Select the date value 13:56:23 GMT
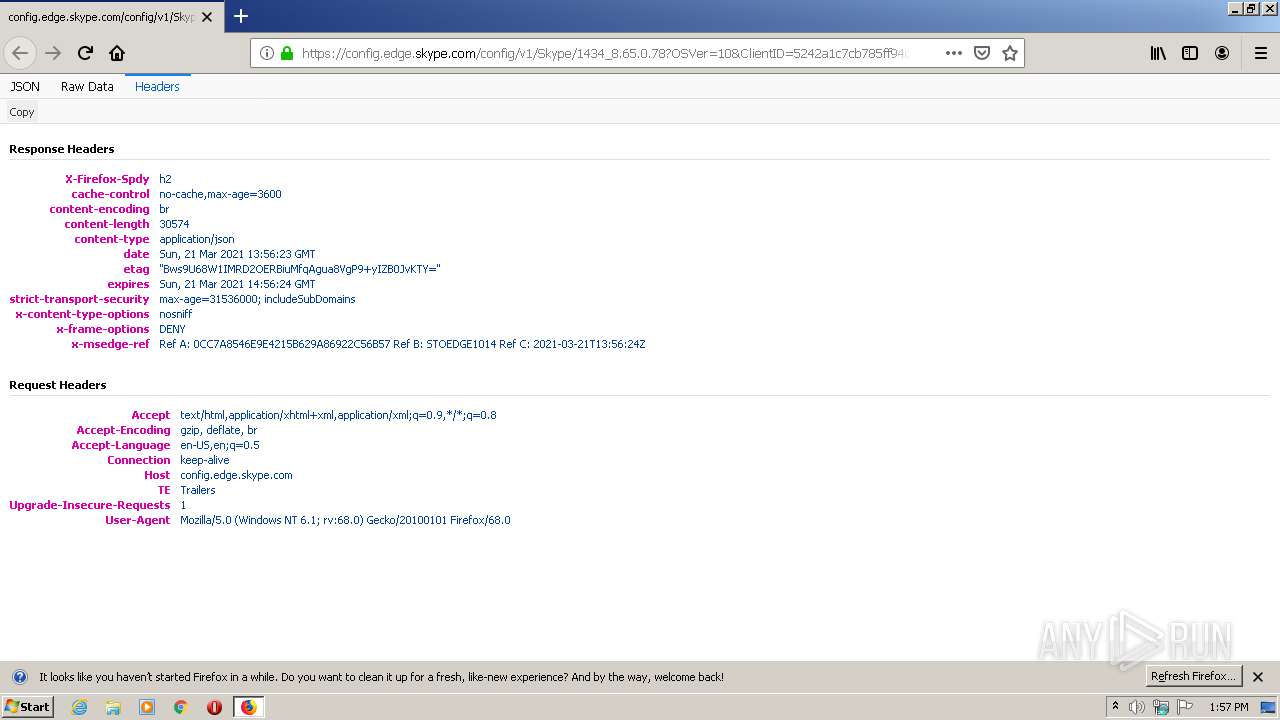 [237, 254]
